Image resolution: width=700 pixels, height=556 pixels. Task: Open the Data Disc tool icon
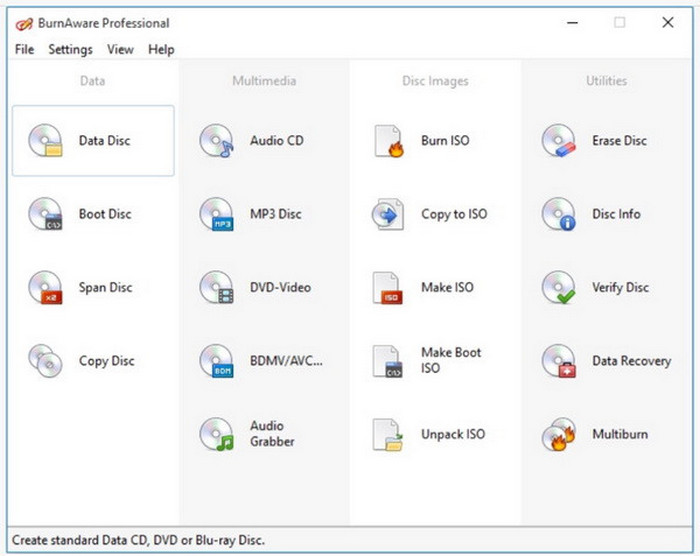pyautogui.click(x=46, y=141)
